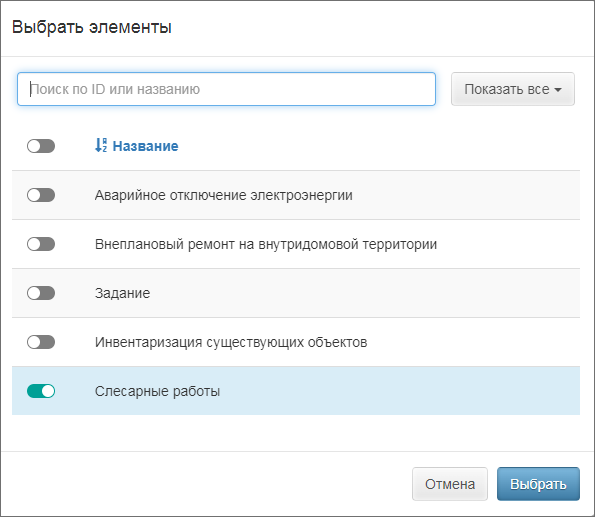Click the Выбрать button
Viewport: 595px width, 517px height.
(x=538, y=484)
